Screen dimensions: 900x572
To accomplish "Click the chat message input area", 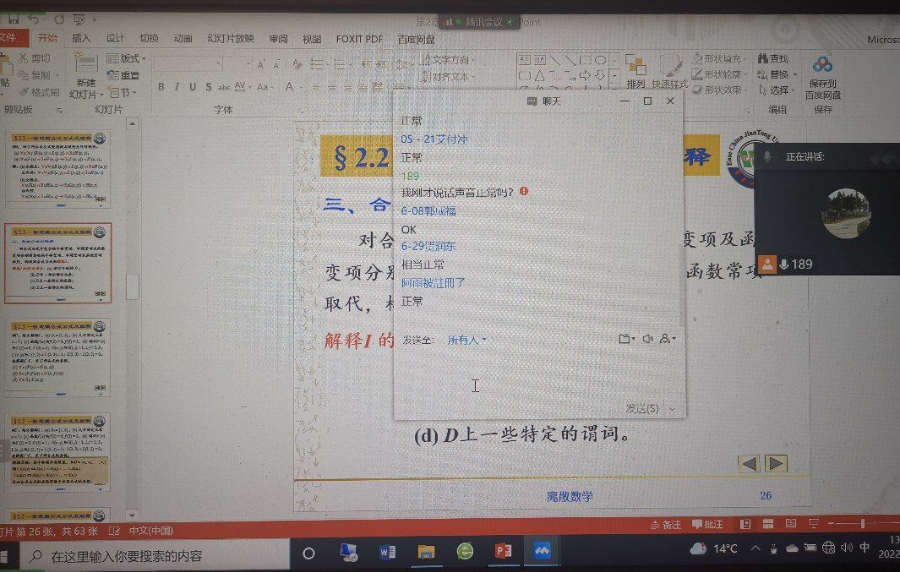I will click(x=538, y=376).
